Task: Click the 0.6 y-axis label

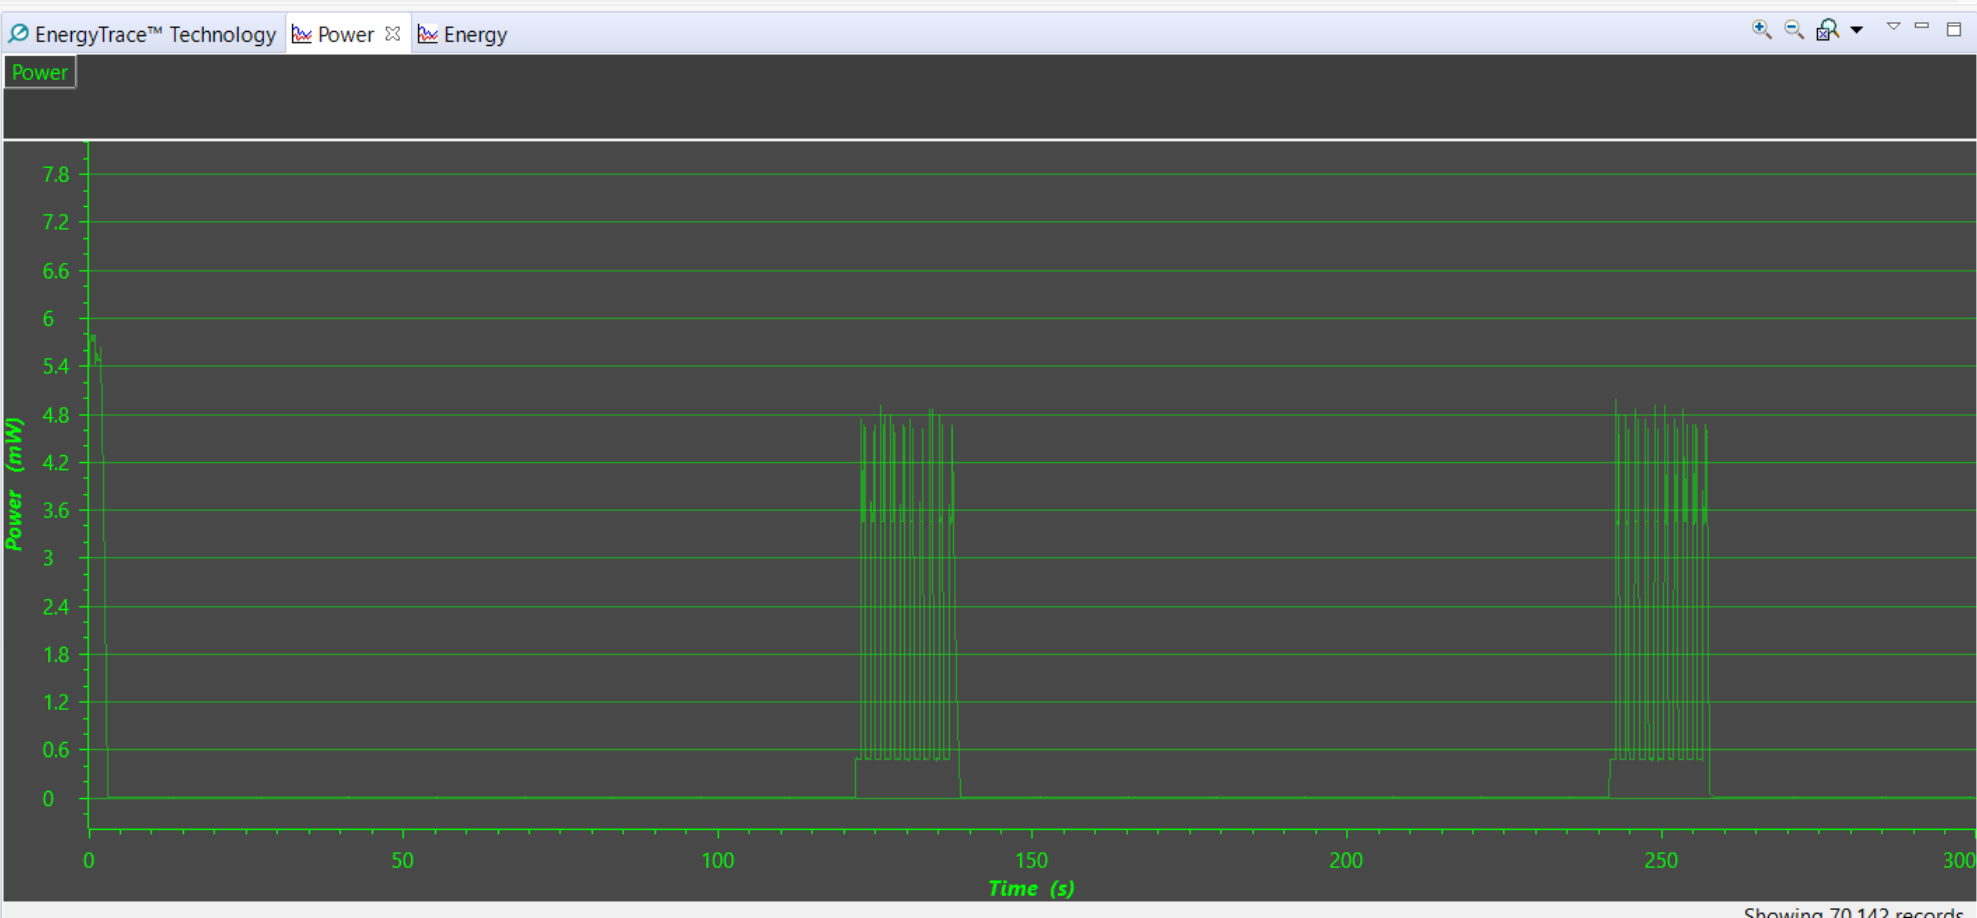Action: click(56, 750)
